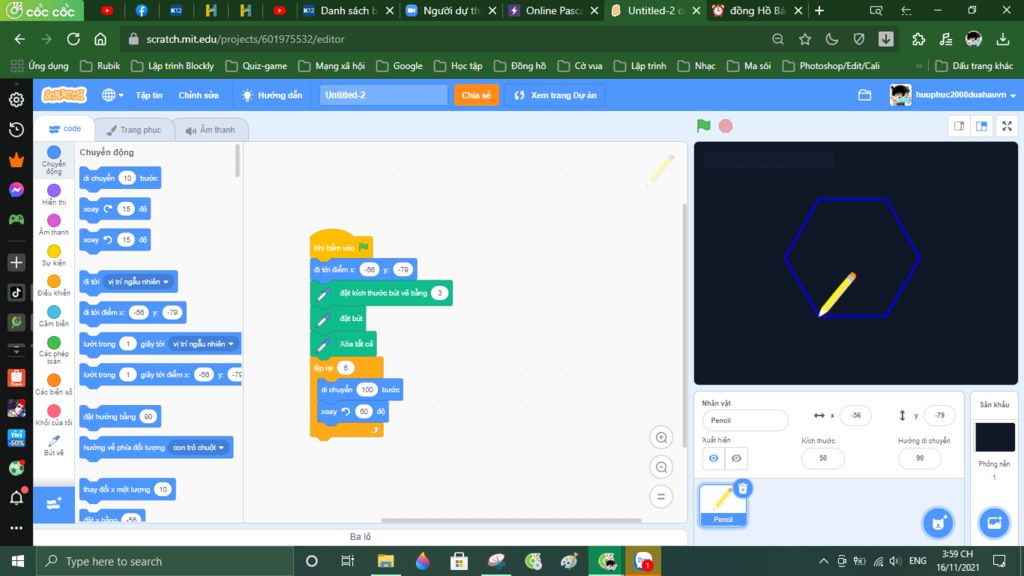This screenshot has height=576, width=1024.
Task: Reset workspace zoom to default
Action: (x=661, y=496)
